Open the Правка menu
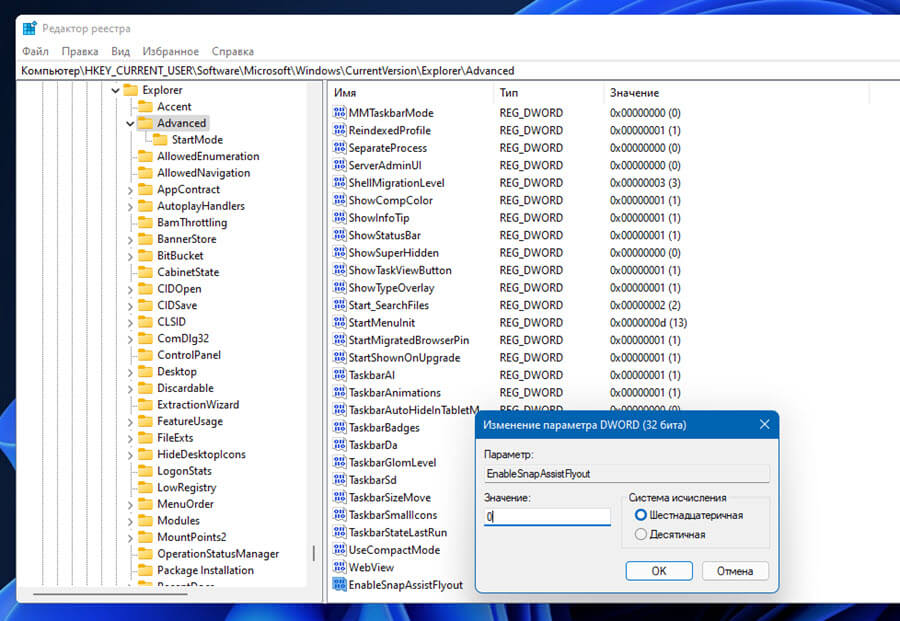 pyautogui.click(x=80, y=51)
